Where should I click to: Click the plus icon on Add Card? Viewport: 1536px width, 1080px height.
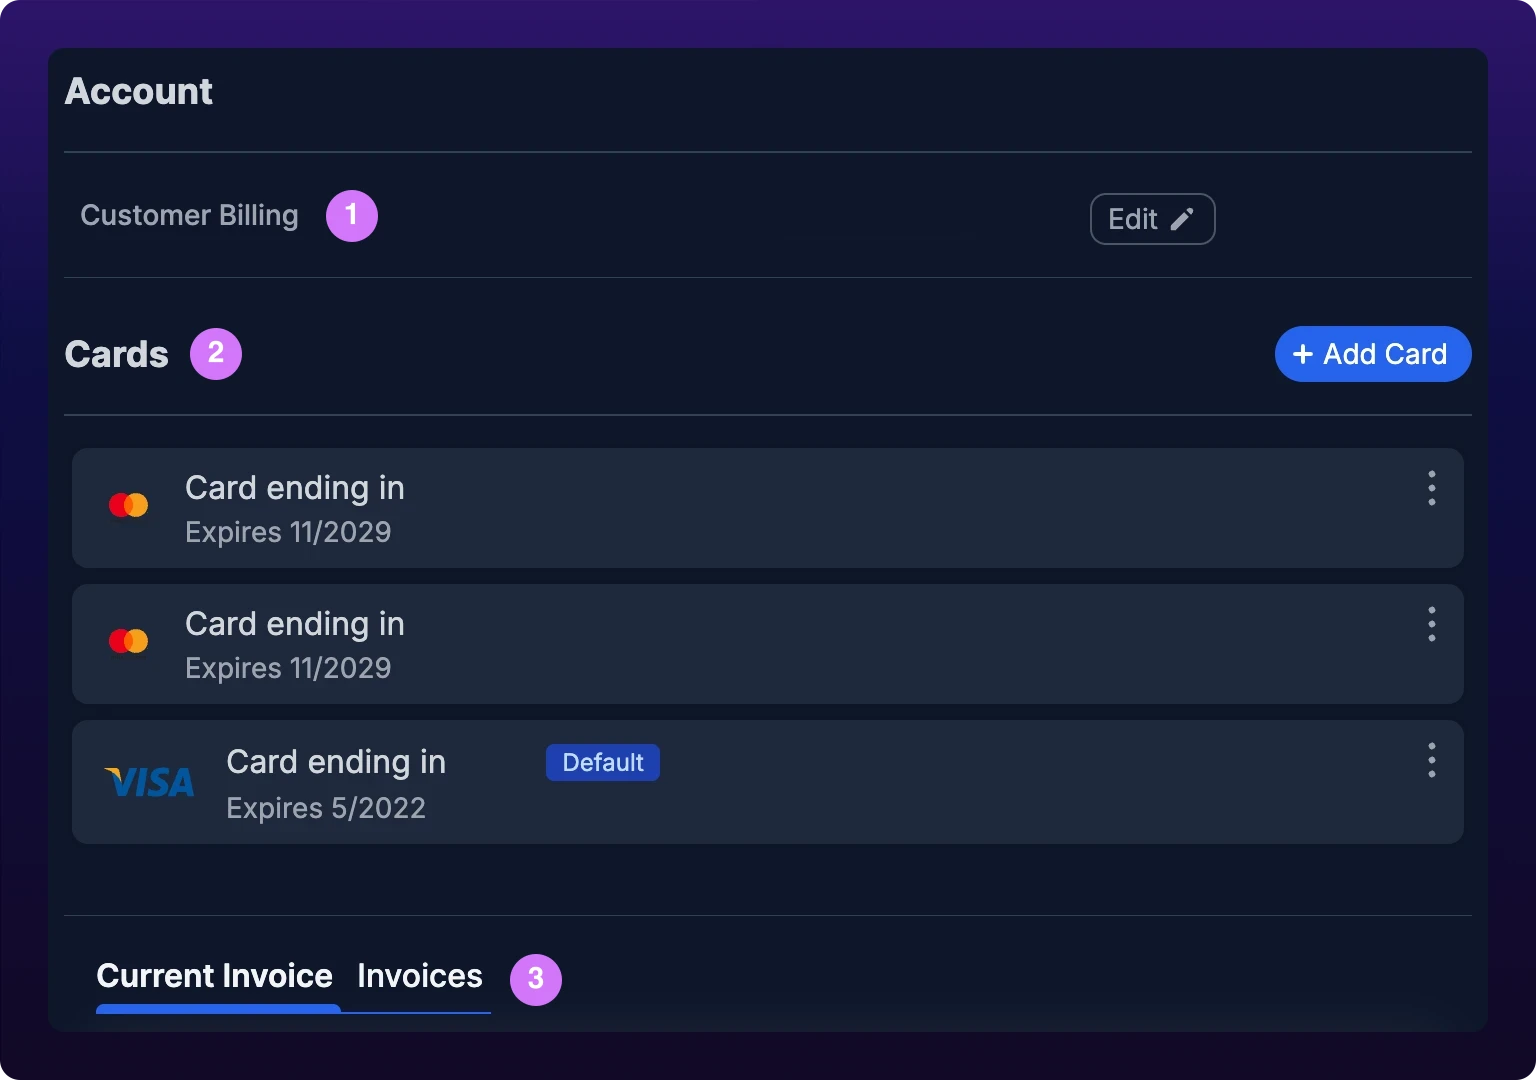tap(1302, 354)
